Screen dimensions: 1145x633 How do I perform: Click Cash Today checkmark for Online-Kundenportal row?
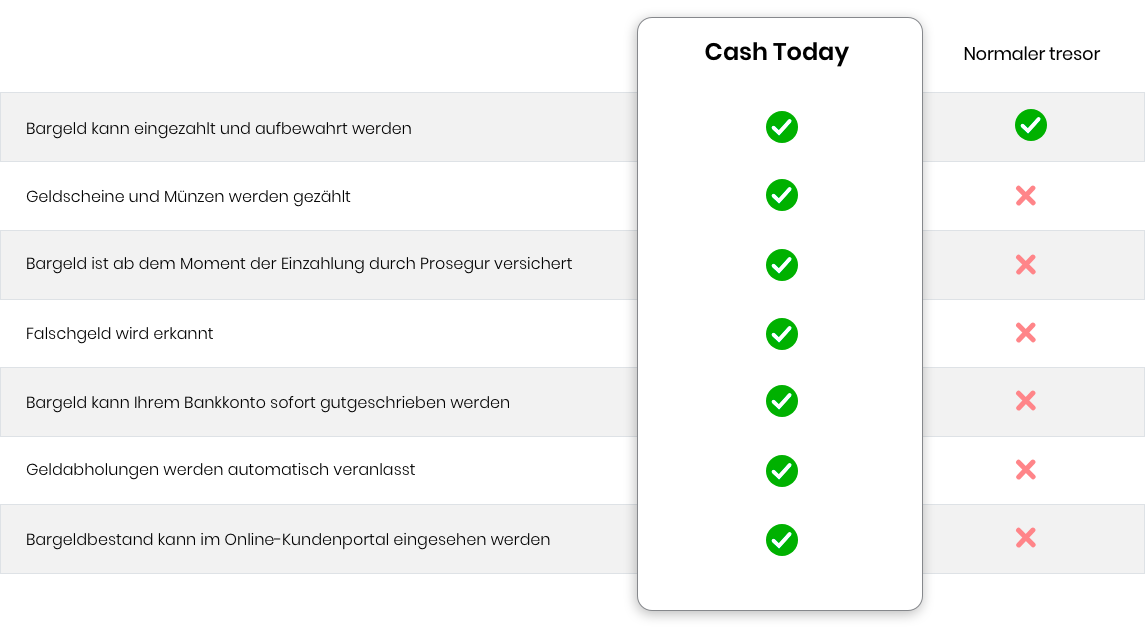point(781,539)
